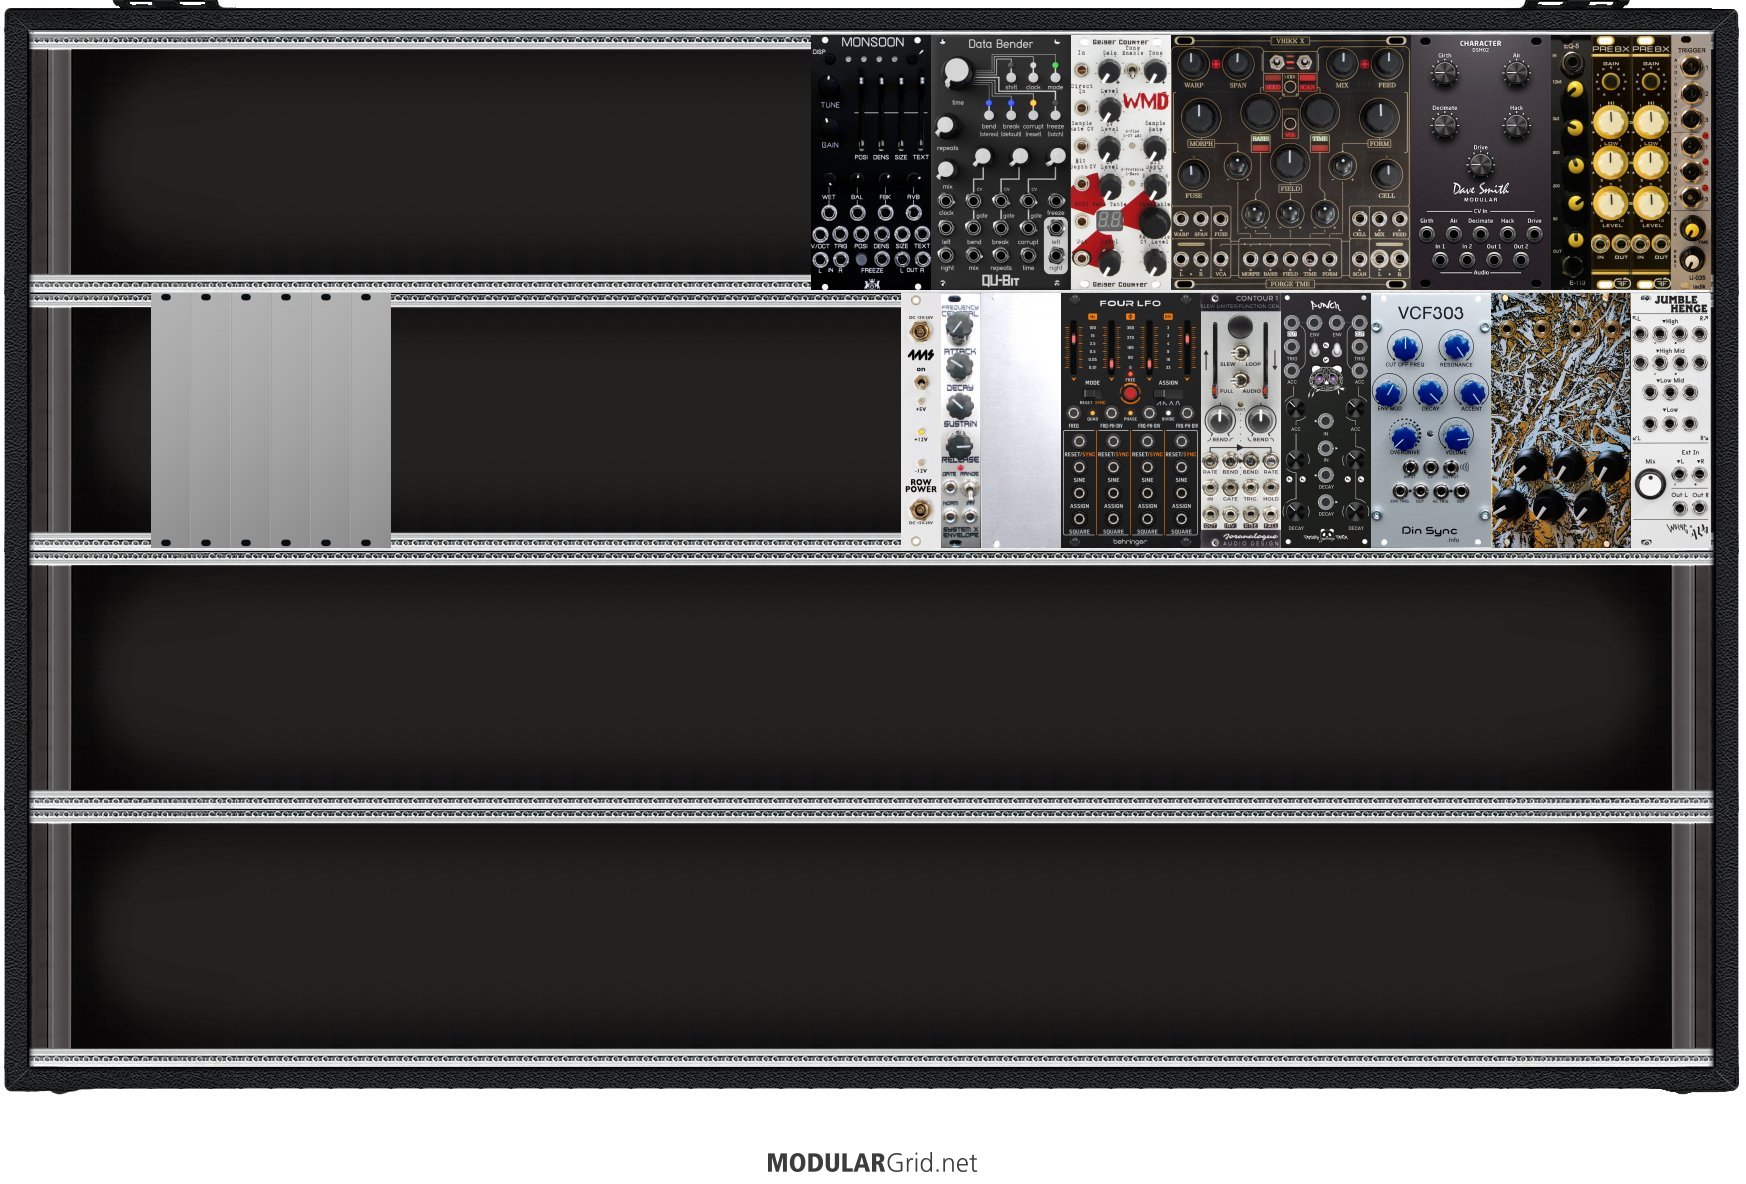Open the MODULARGrid.net logo link
Screen dimensions: 1746x1184
pyautogui.click(x=872, y=1163)
